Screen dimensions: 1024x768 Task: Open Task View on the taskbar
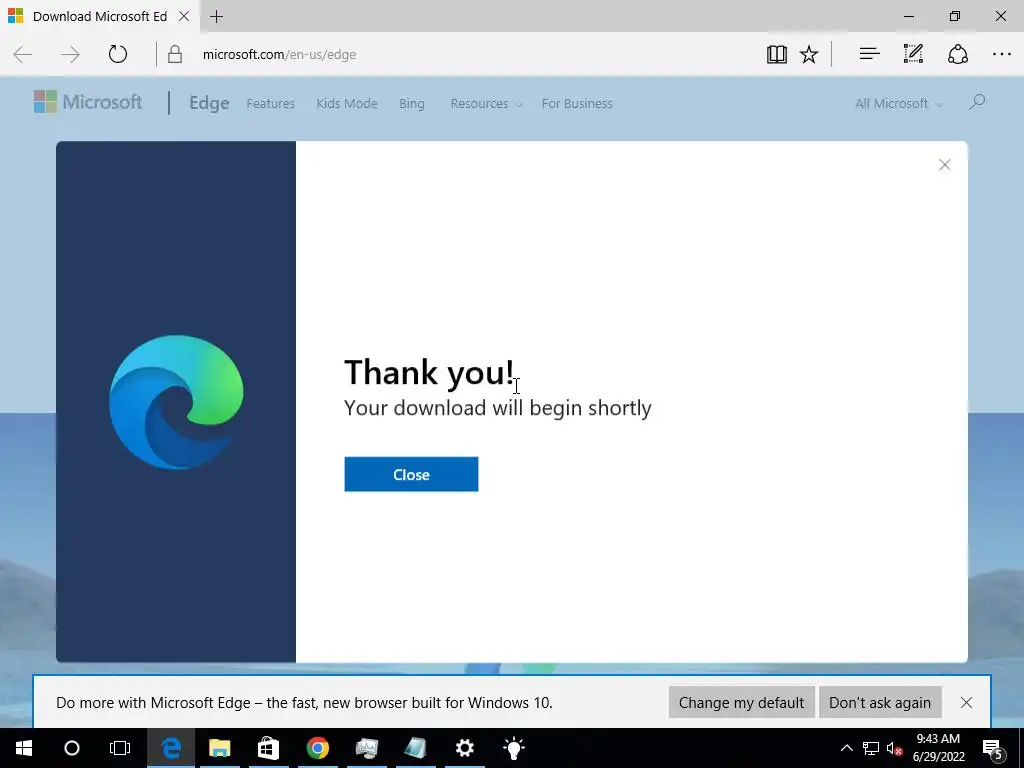[120, 748]
